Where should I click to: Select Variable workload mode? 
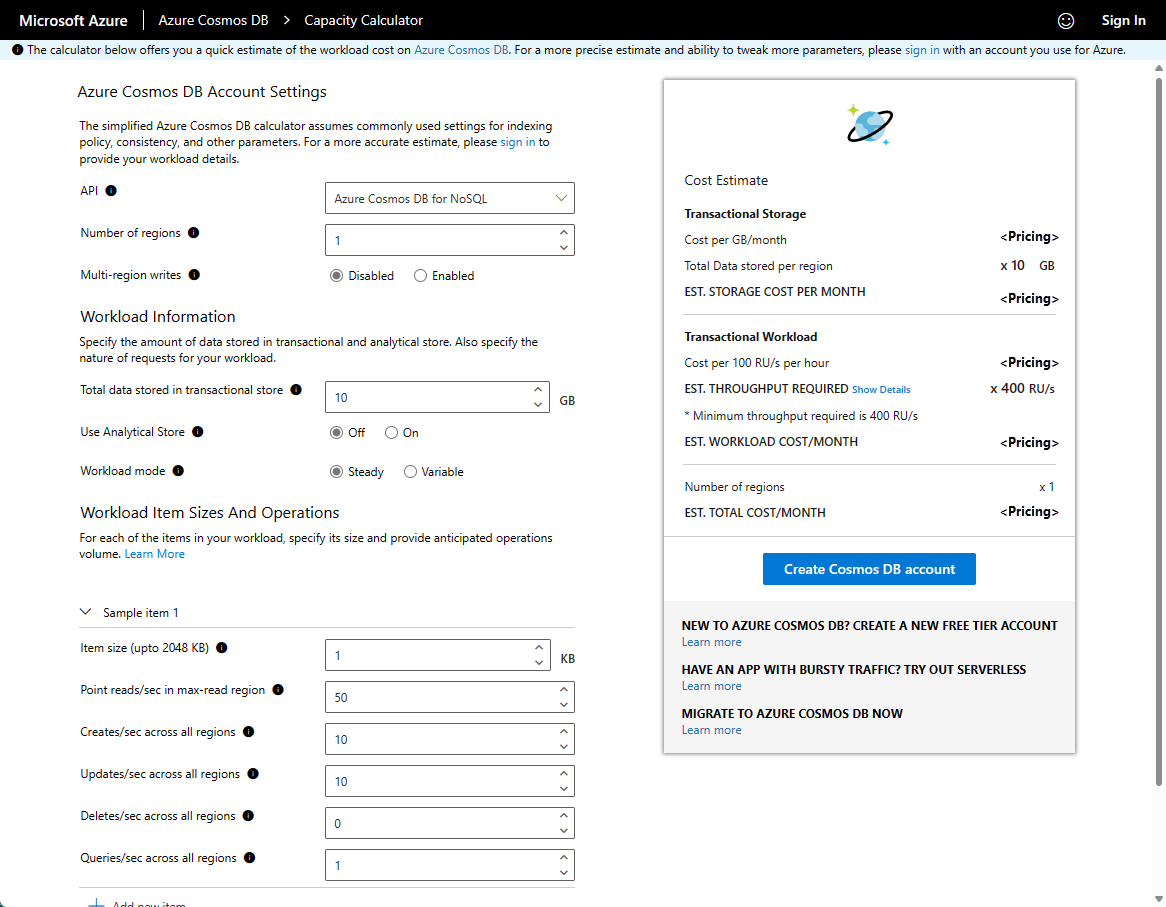click(410, 471)
